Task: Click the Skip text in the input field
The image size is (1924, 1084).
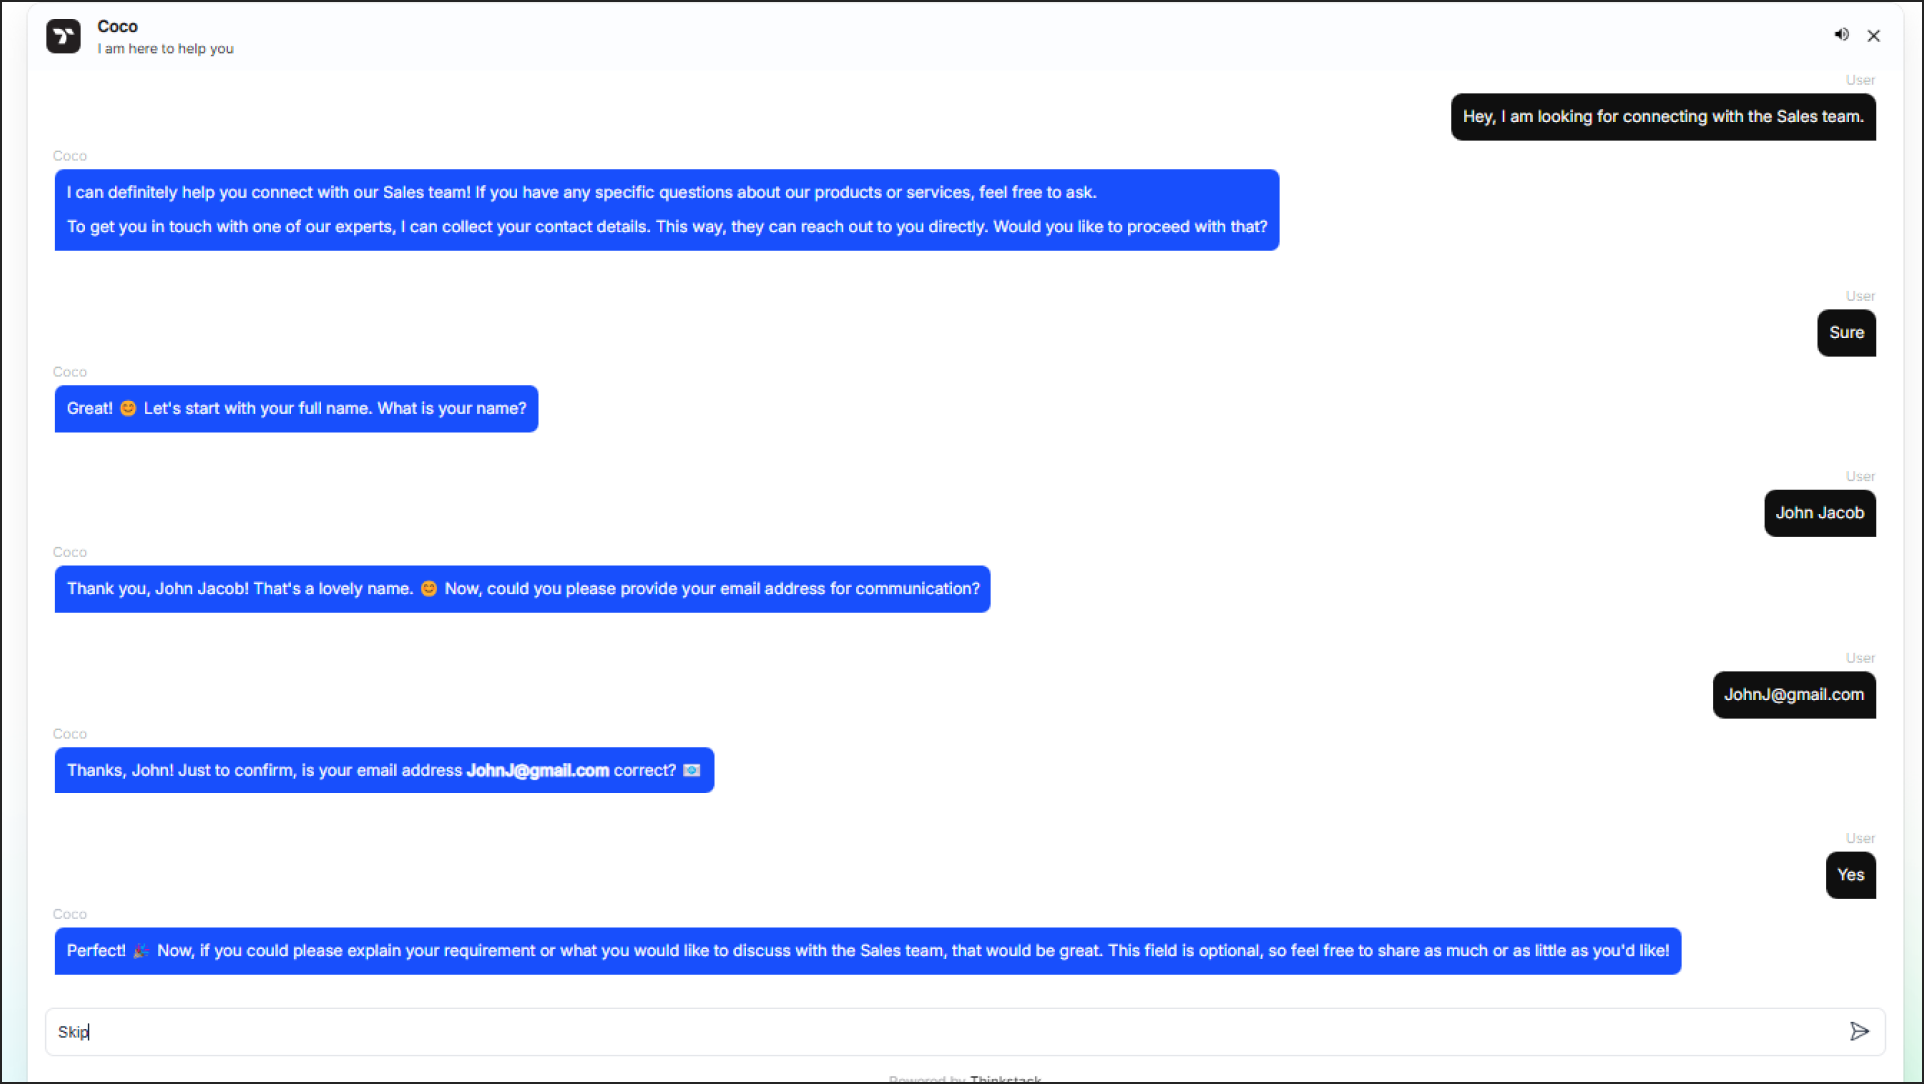Action: [x=74, y=1031]
